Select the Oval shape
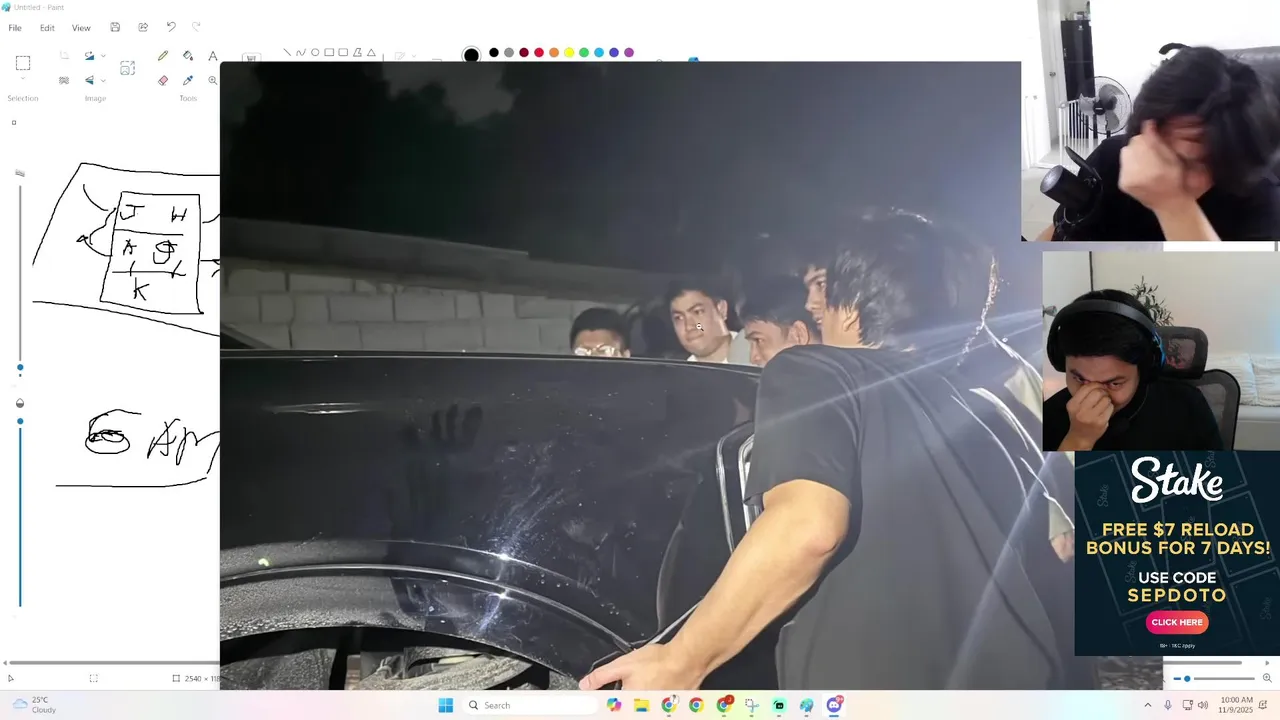The image size is (1280, 720). [315, 52]
